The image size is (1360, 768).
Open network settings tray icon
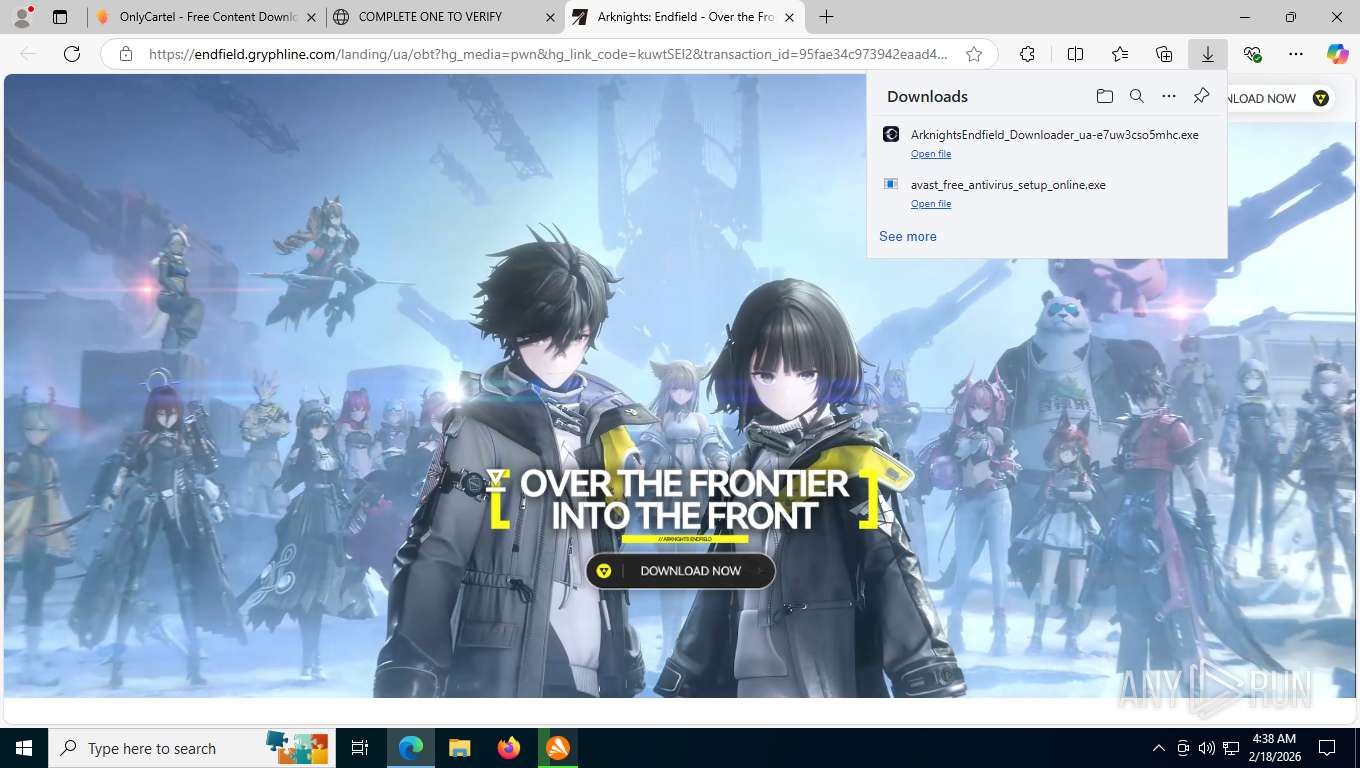(1232, 748)
